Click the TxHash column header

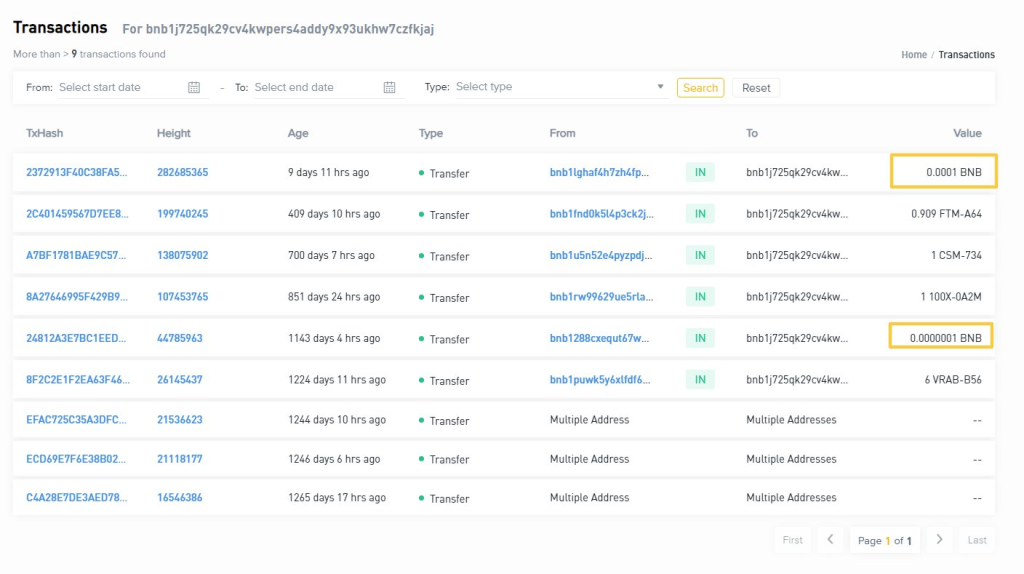tap(44, 133)
